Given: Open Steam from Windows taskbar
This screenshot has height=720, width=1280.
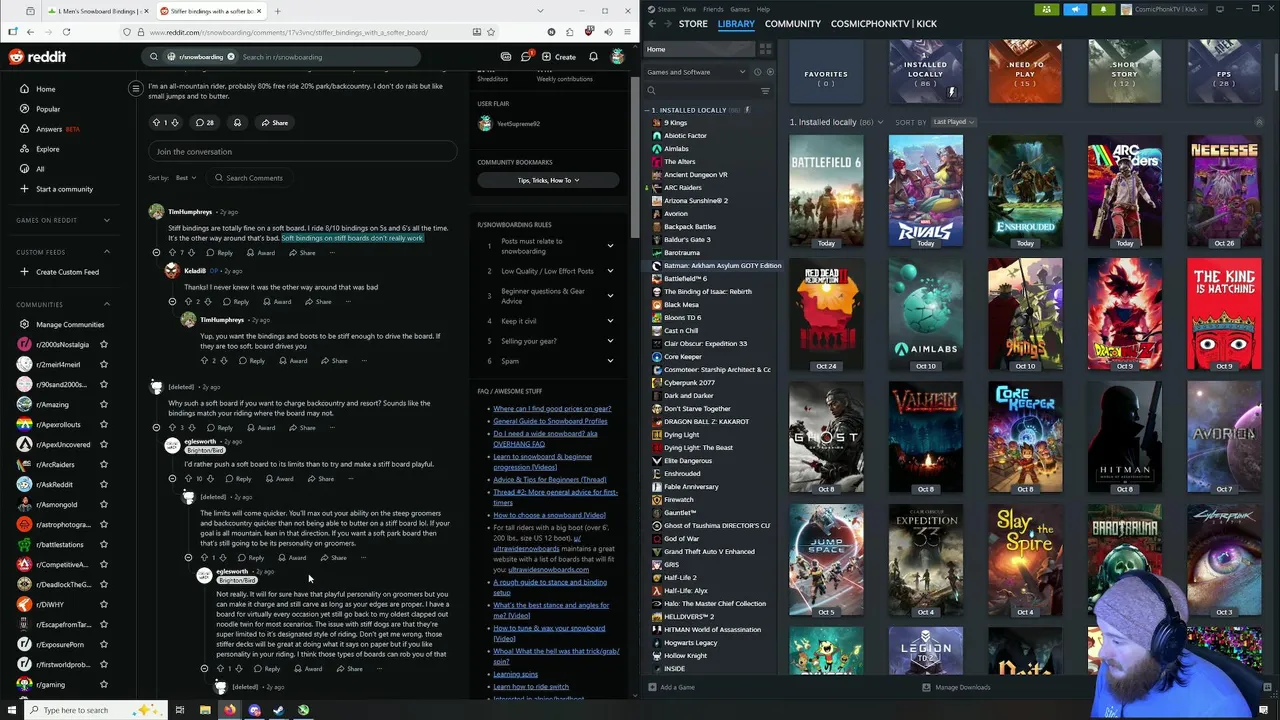Looking at the screenshot, I should [x=278, y=710].
